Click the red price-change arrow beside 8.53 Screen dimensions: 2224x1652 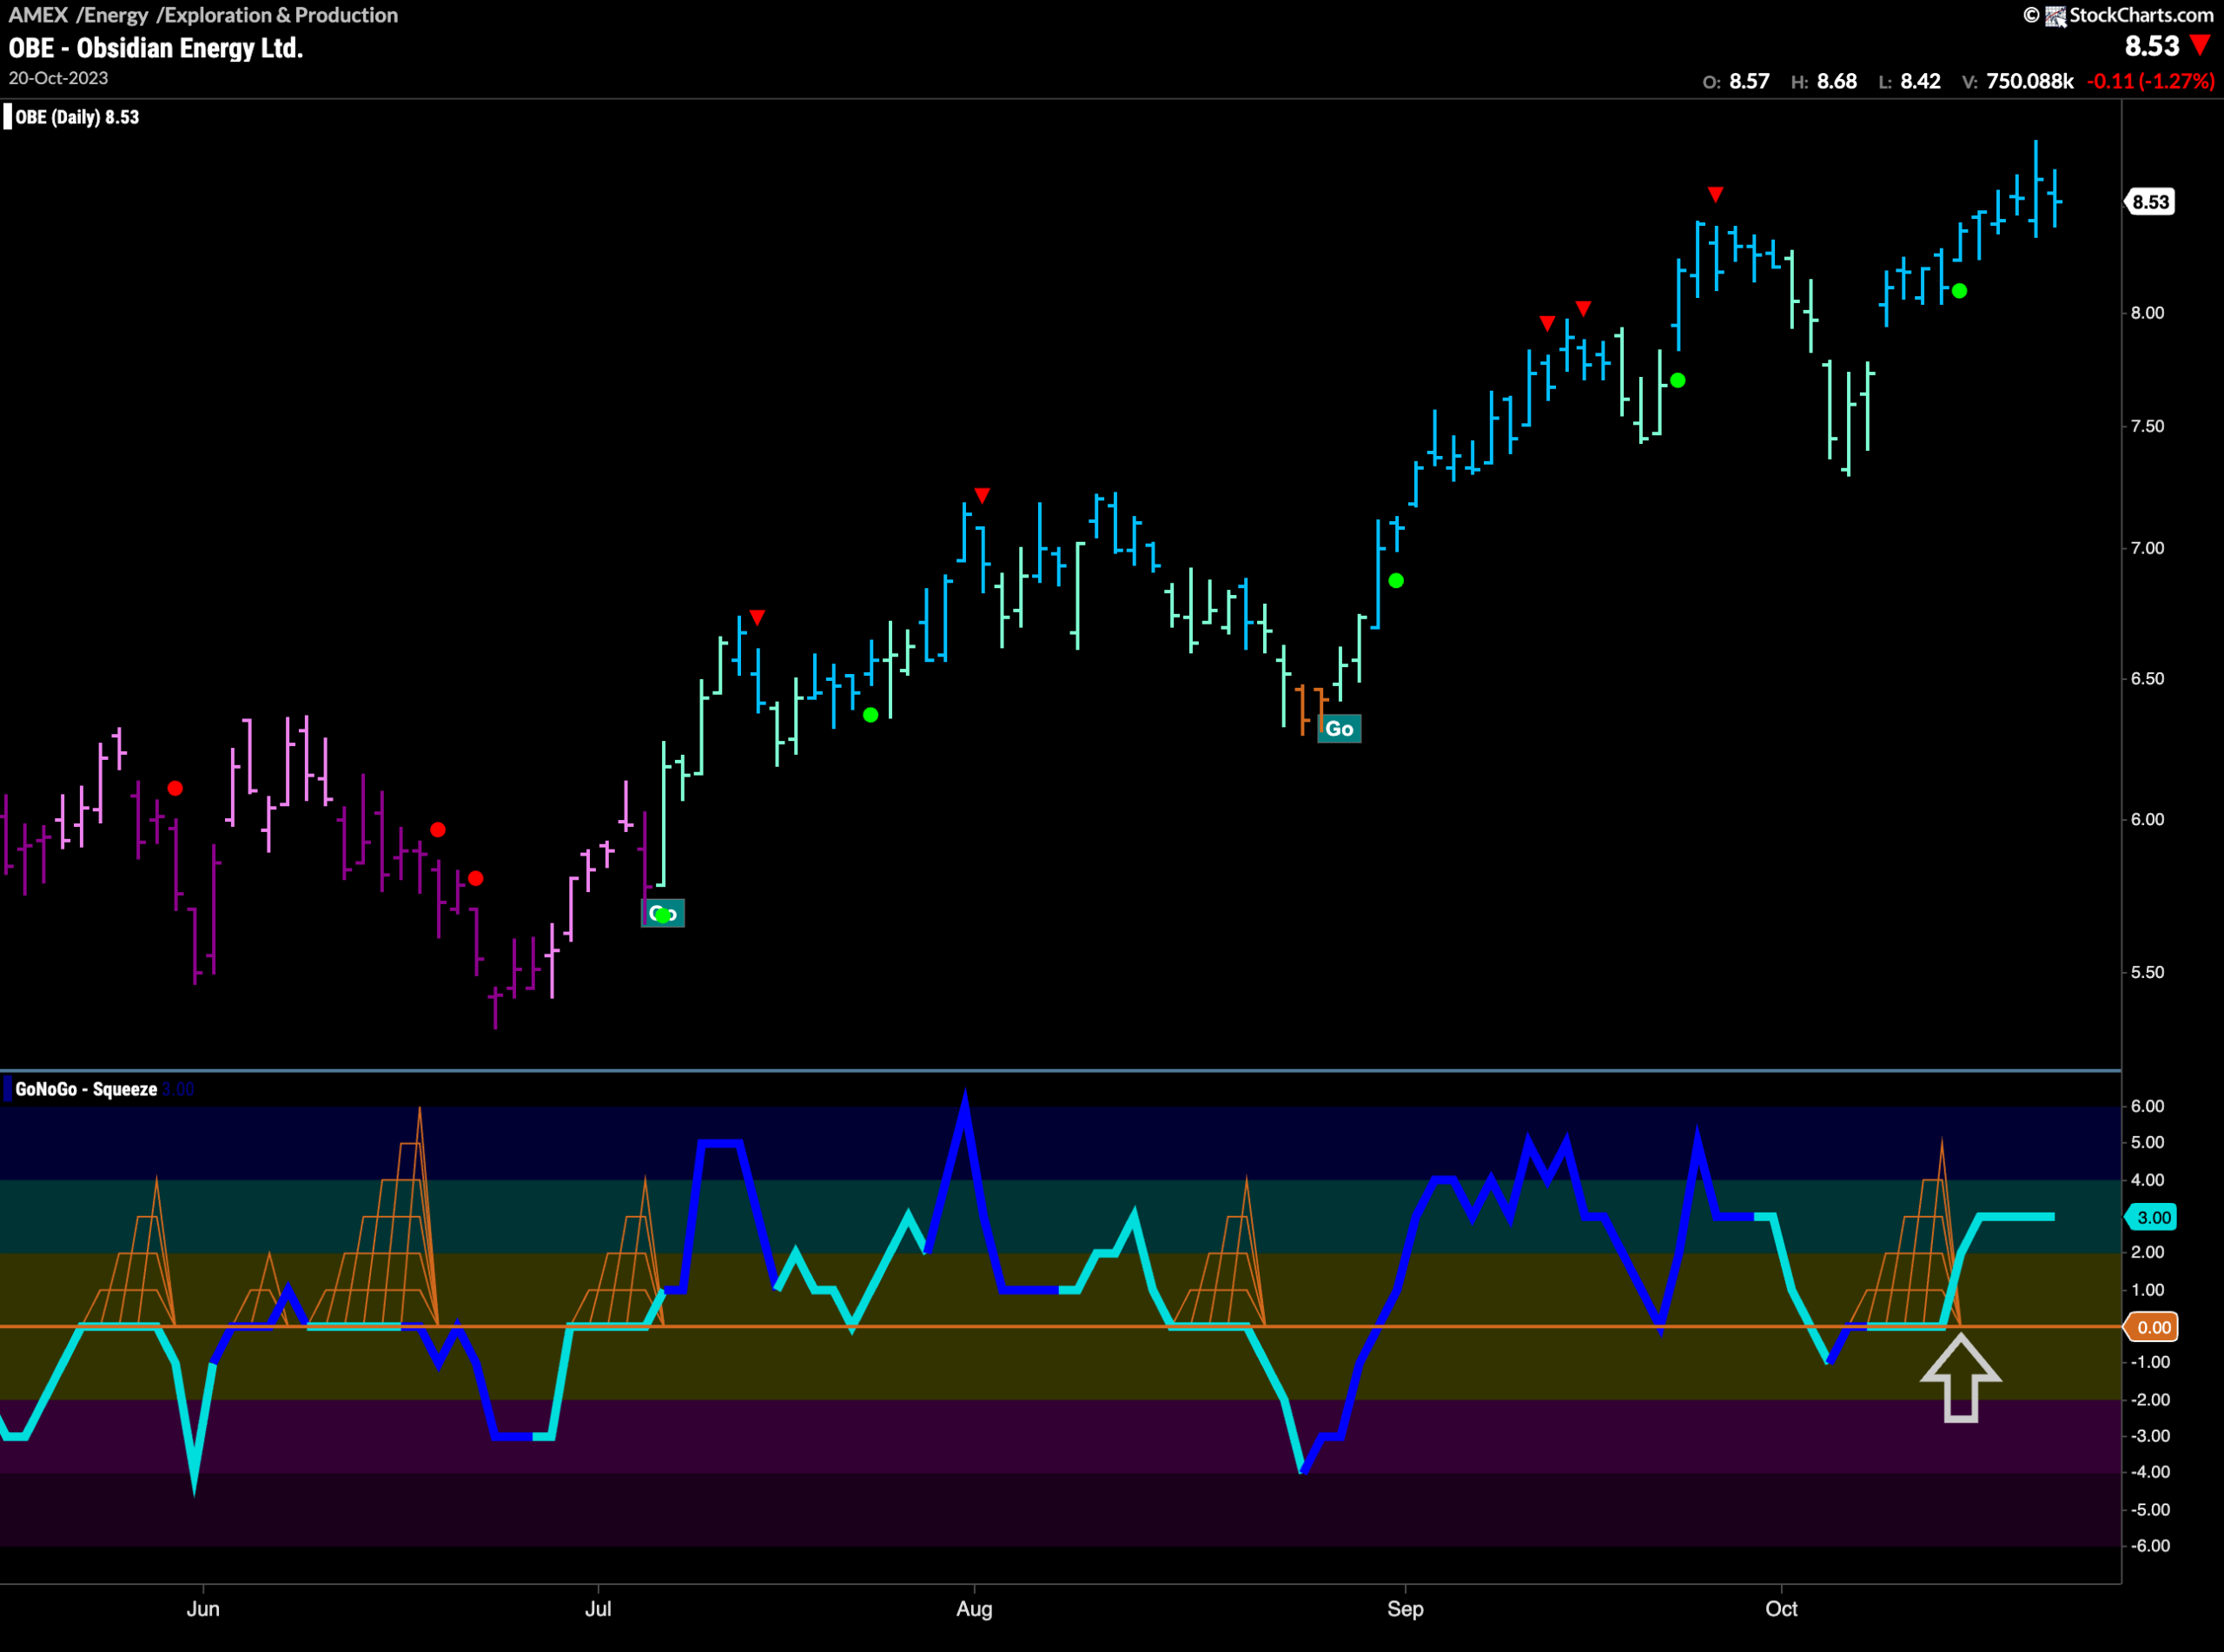coord(2200,45)
